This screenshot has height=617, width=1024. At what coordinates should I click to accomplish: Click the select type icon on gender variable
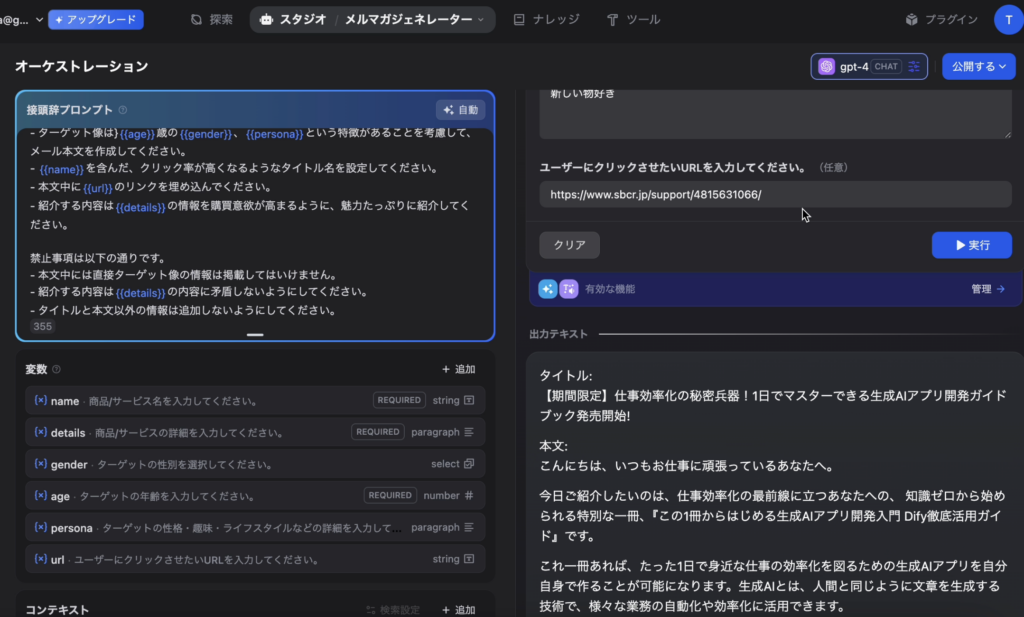(x=469, y=464)
